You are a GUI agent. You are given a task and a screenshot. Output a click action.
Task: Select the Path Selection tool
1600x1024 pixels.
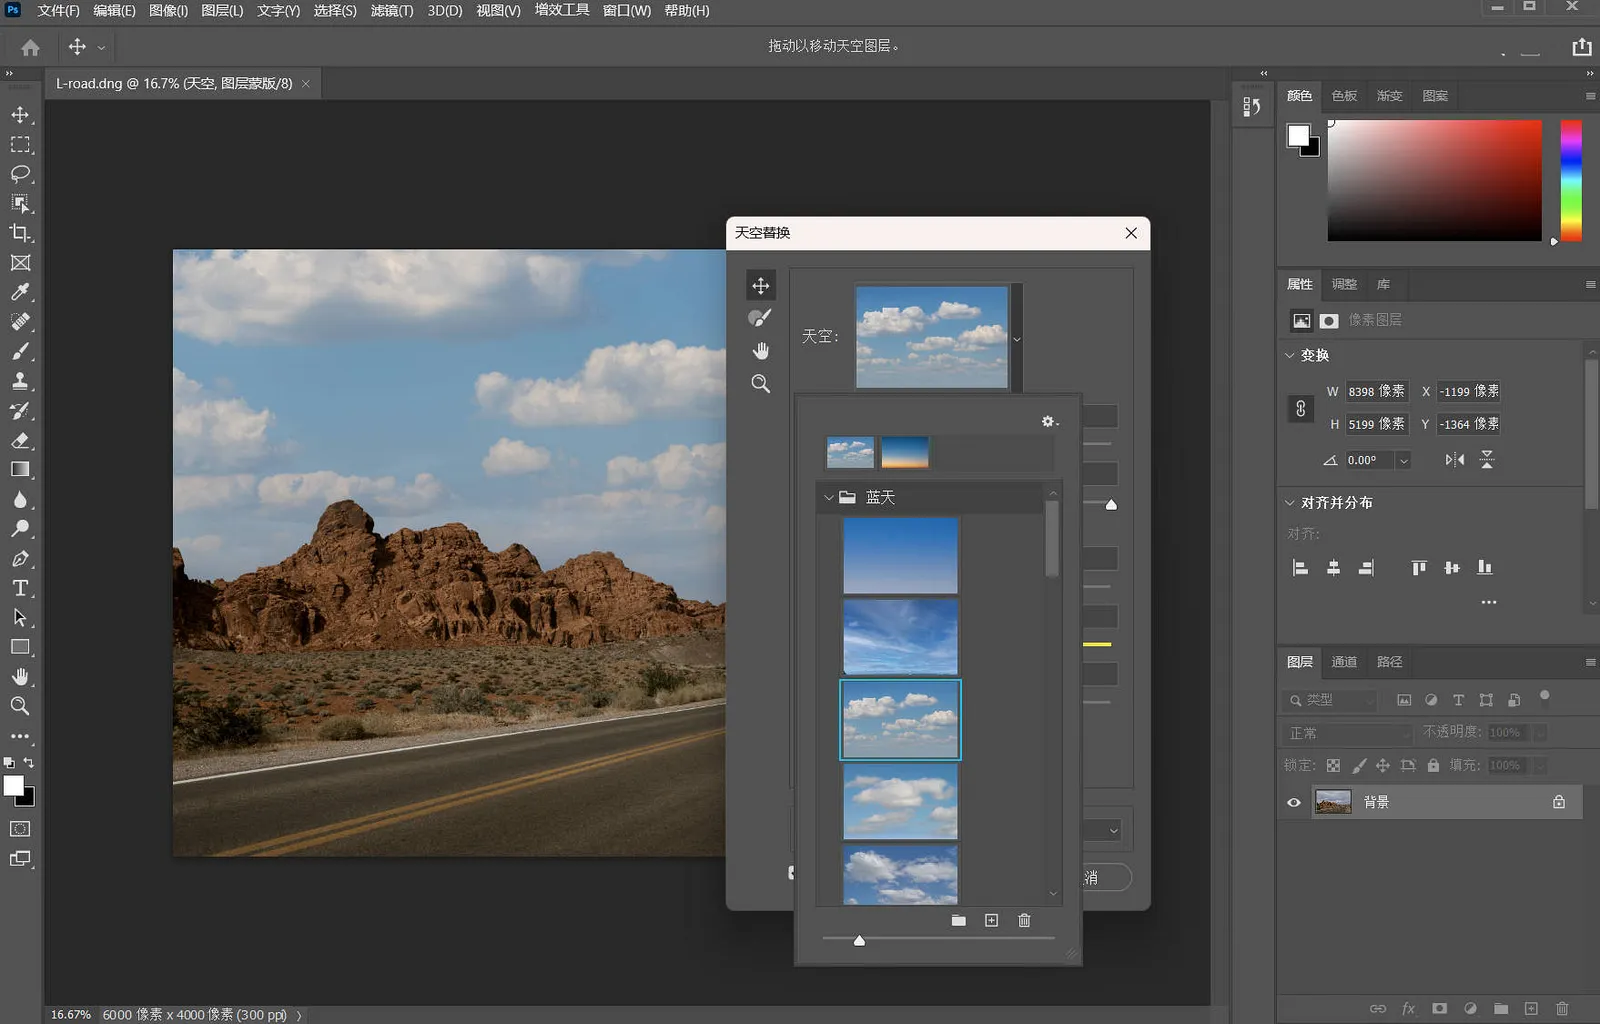tap(20, 617)
